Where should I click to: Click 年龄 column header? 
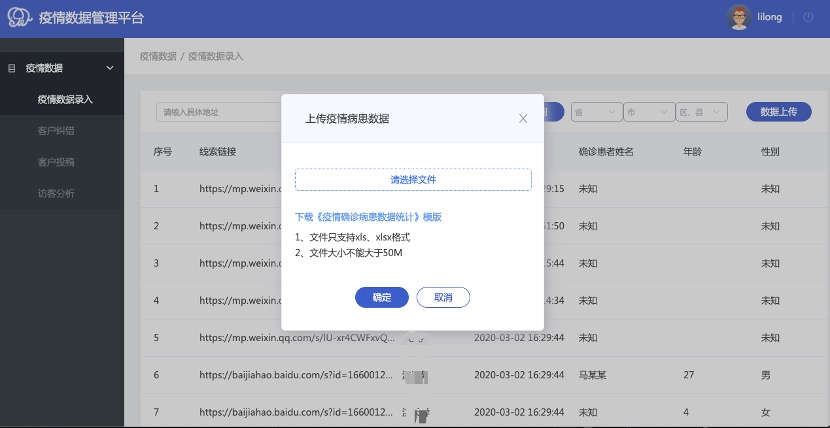[692, 152]
